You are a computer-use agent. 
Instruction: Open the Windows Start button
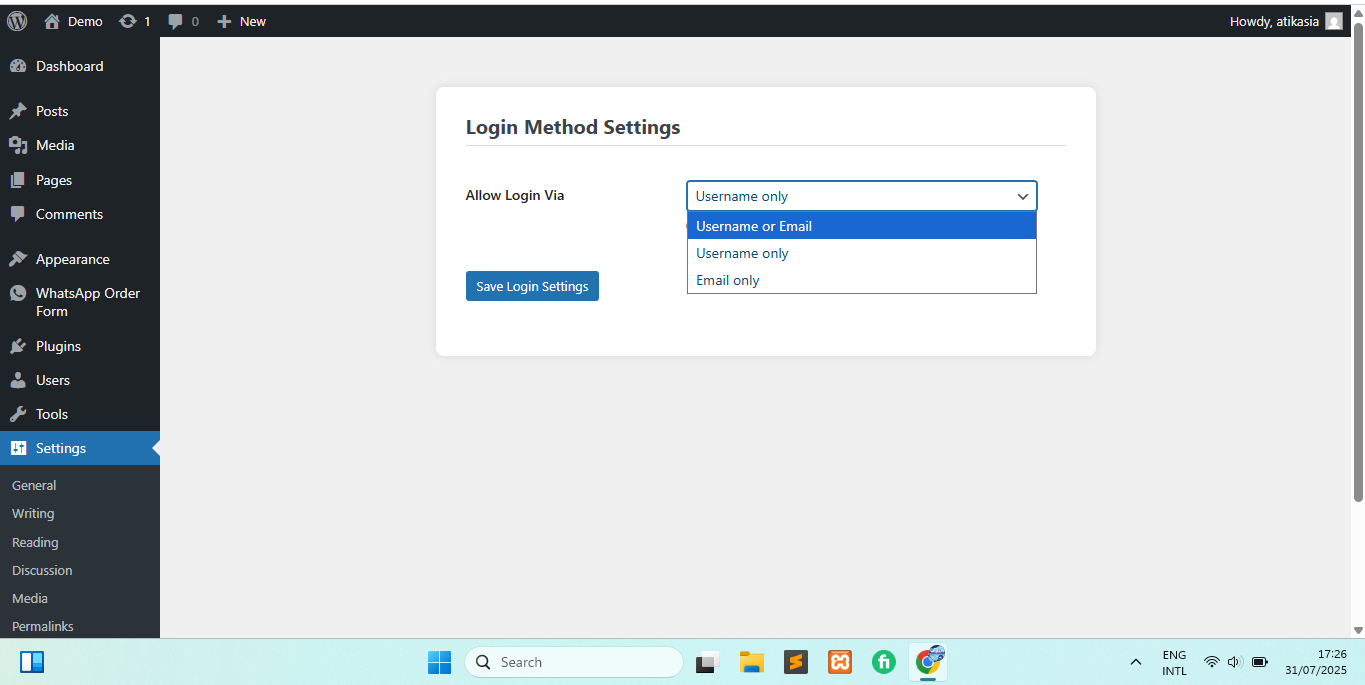click(439, 662)
